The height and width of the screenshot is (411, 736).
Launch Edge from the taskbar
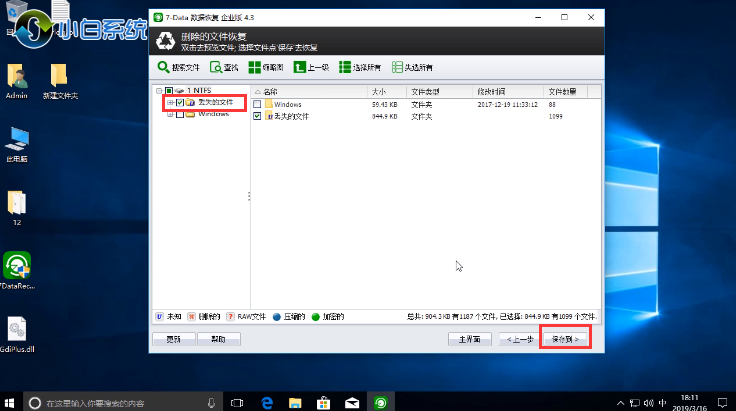coord(267,403)
